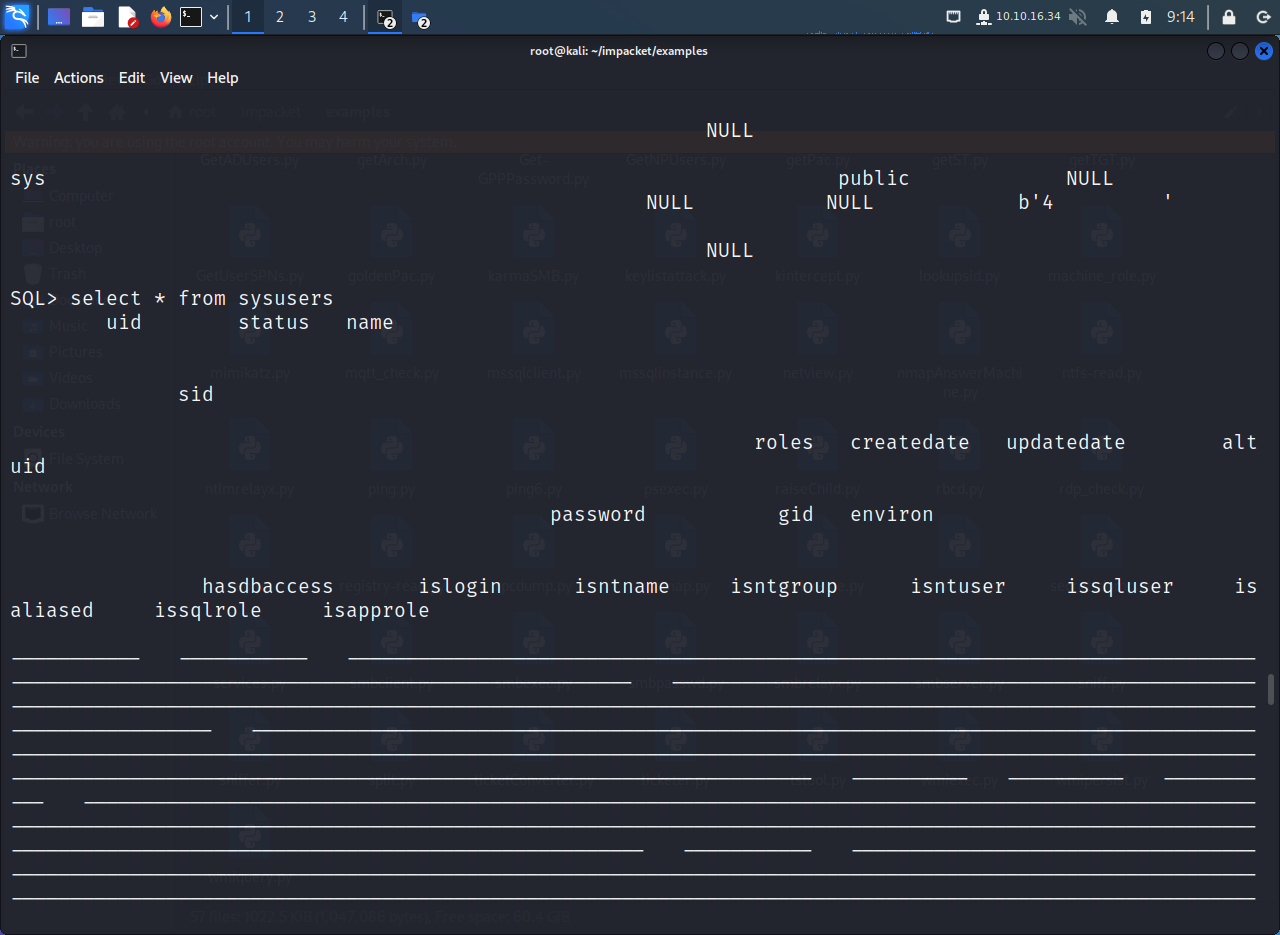Image resolution: width=1280 pixels, height=935 pixels.
Task: Click the 'SQL>' prompt text
Action: pos(34,298)
